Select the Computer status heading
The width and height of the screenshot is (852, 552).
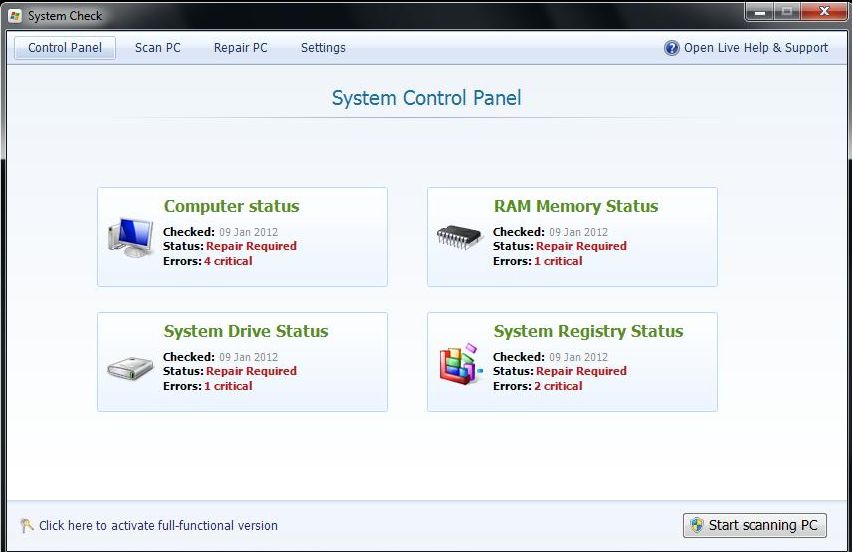click(x=231, y=207)
